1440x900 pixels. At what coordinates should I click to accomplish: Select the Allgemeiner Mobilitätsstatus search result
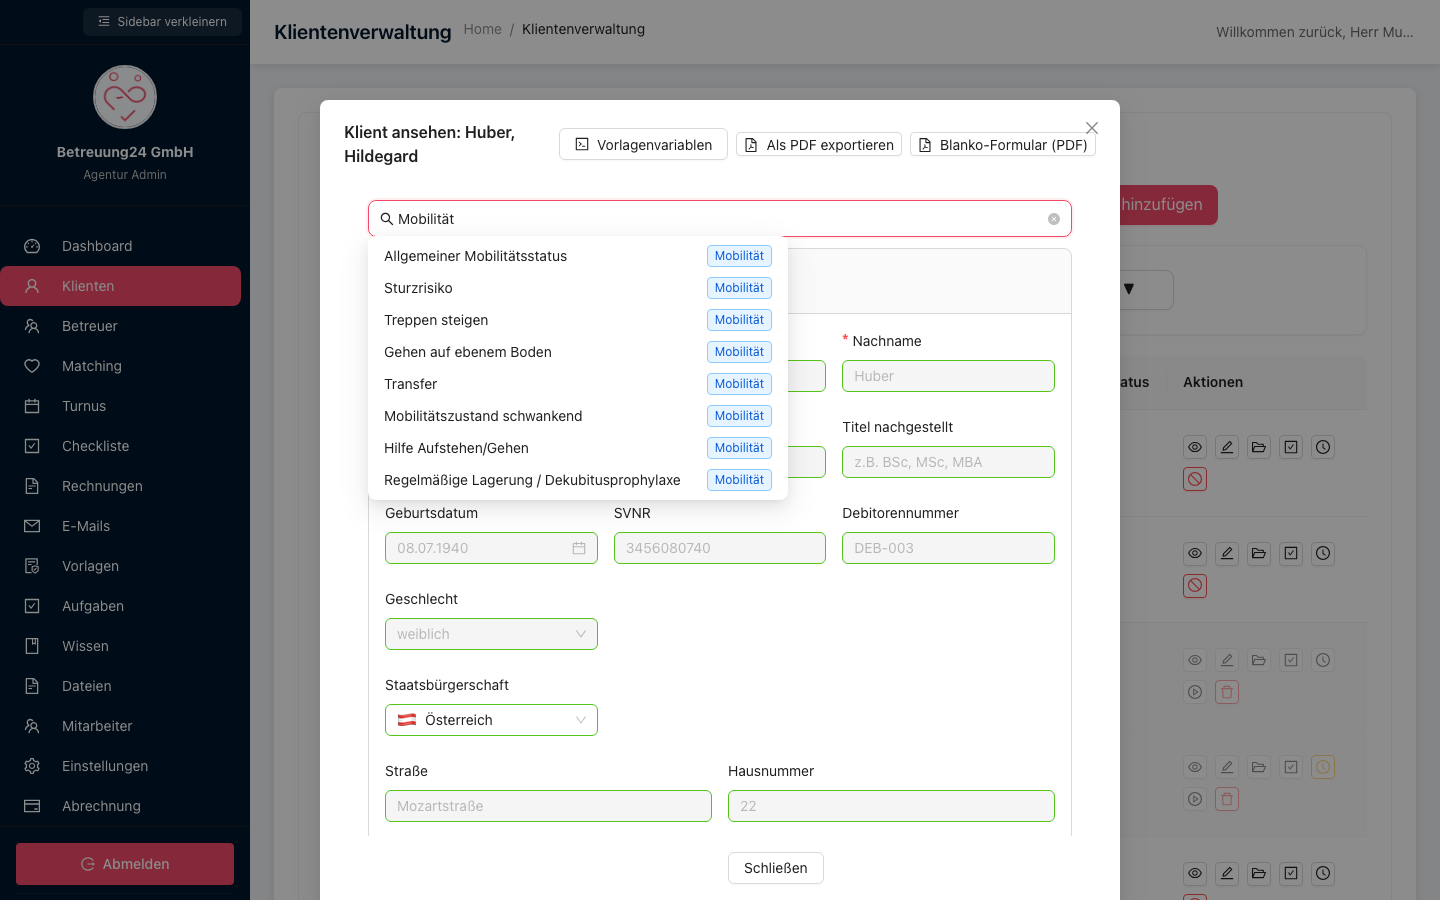tap(578, 256)
